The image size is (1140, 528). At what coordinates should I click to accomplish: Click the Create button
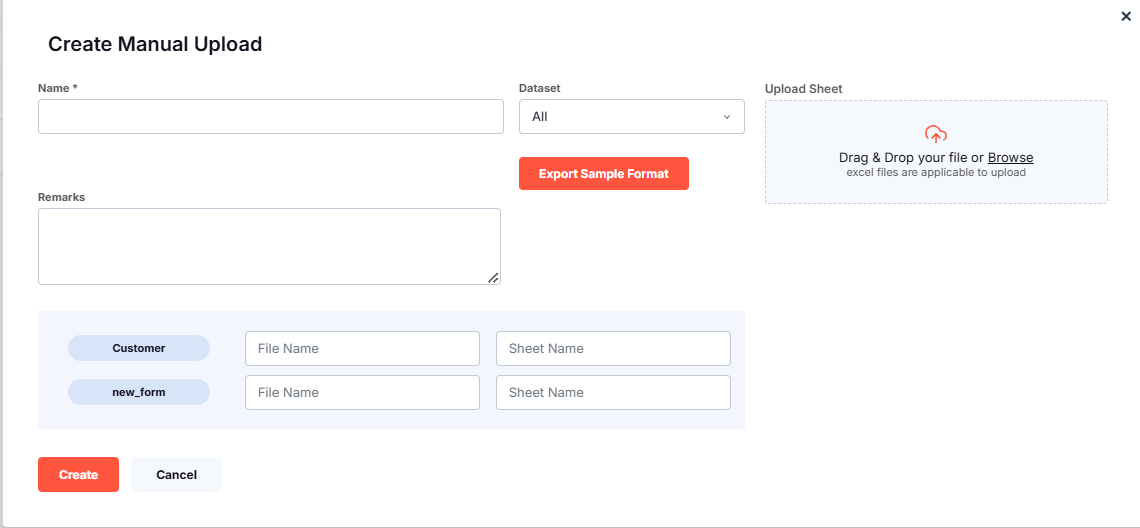coord(79,475)
